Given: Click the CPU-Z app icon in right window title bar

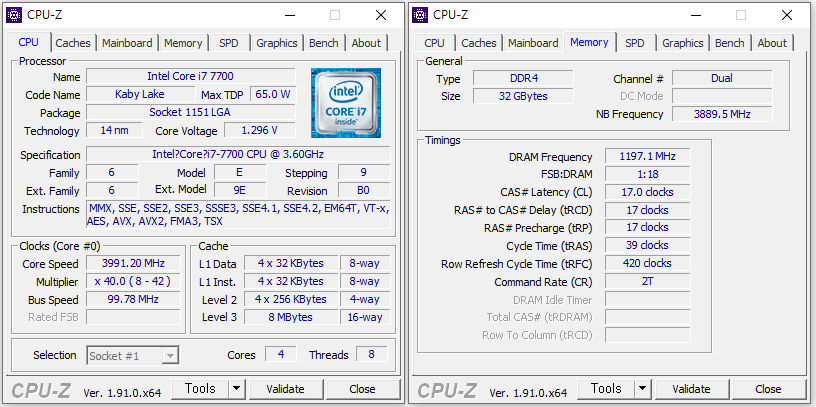Looking at the screenshot, I should click(x=419, y=15).
